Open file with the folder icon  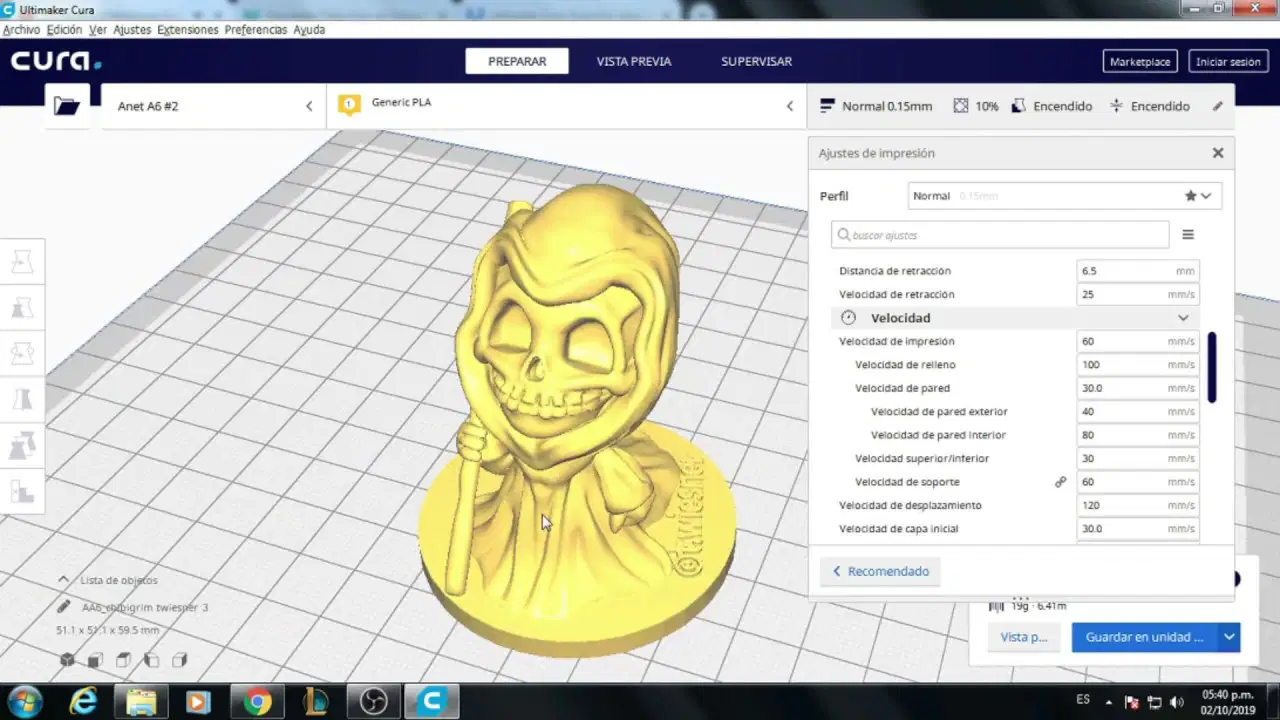click(x=67, y=106)
